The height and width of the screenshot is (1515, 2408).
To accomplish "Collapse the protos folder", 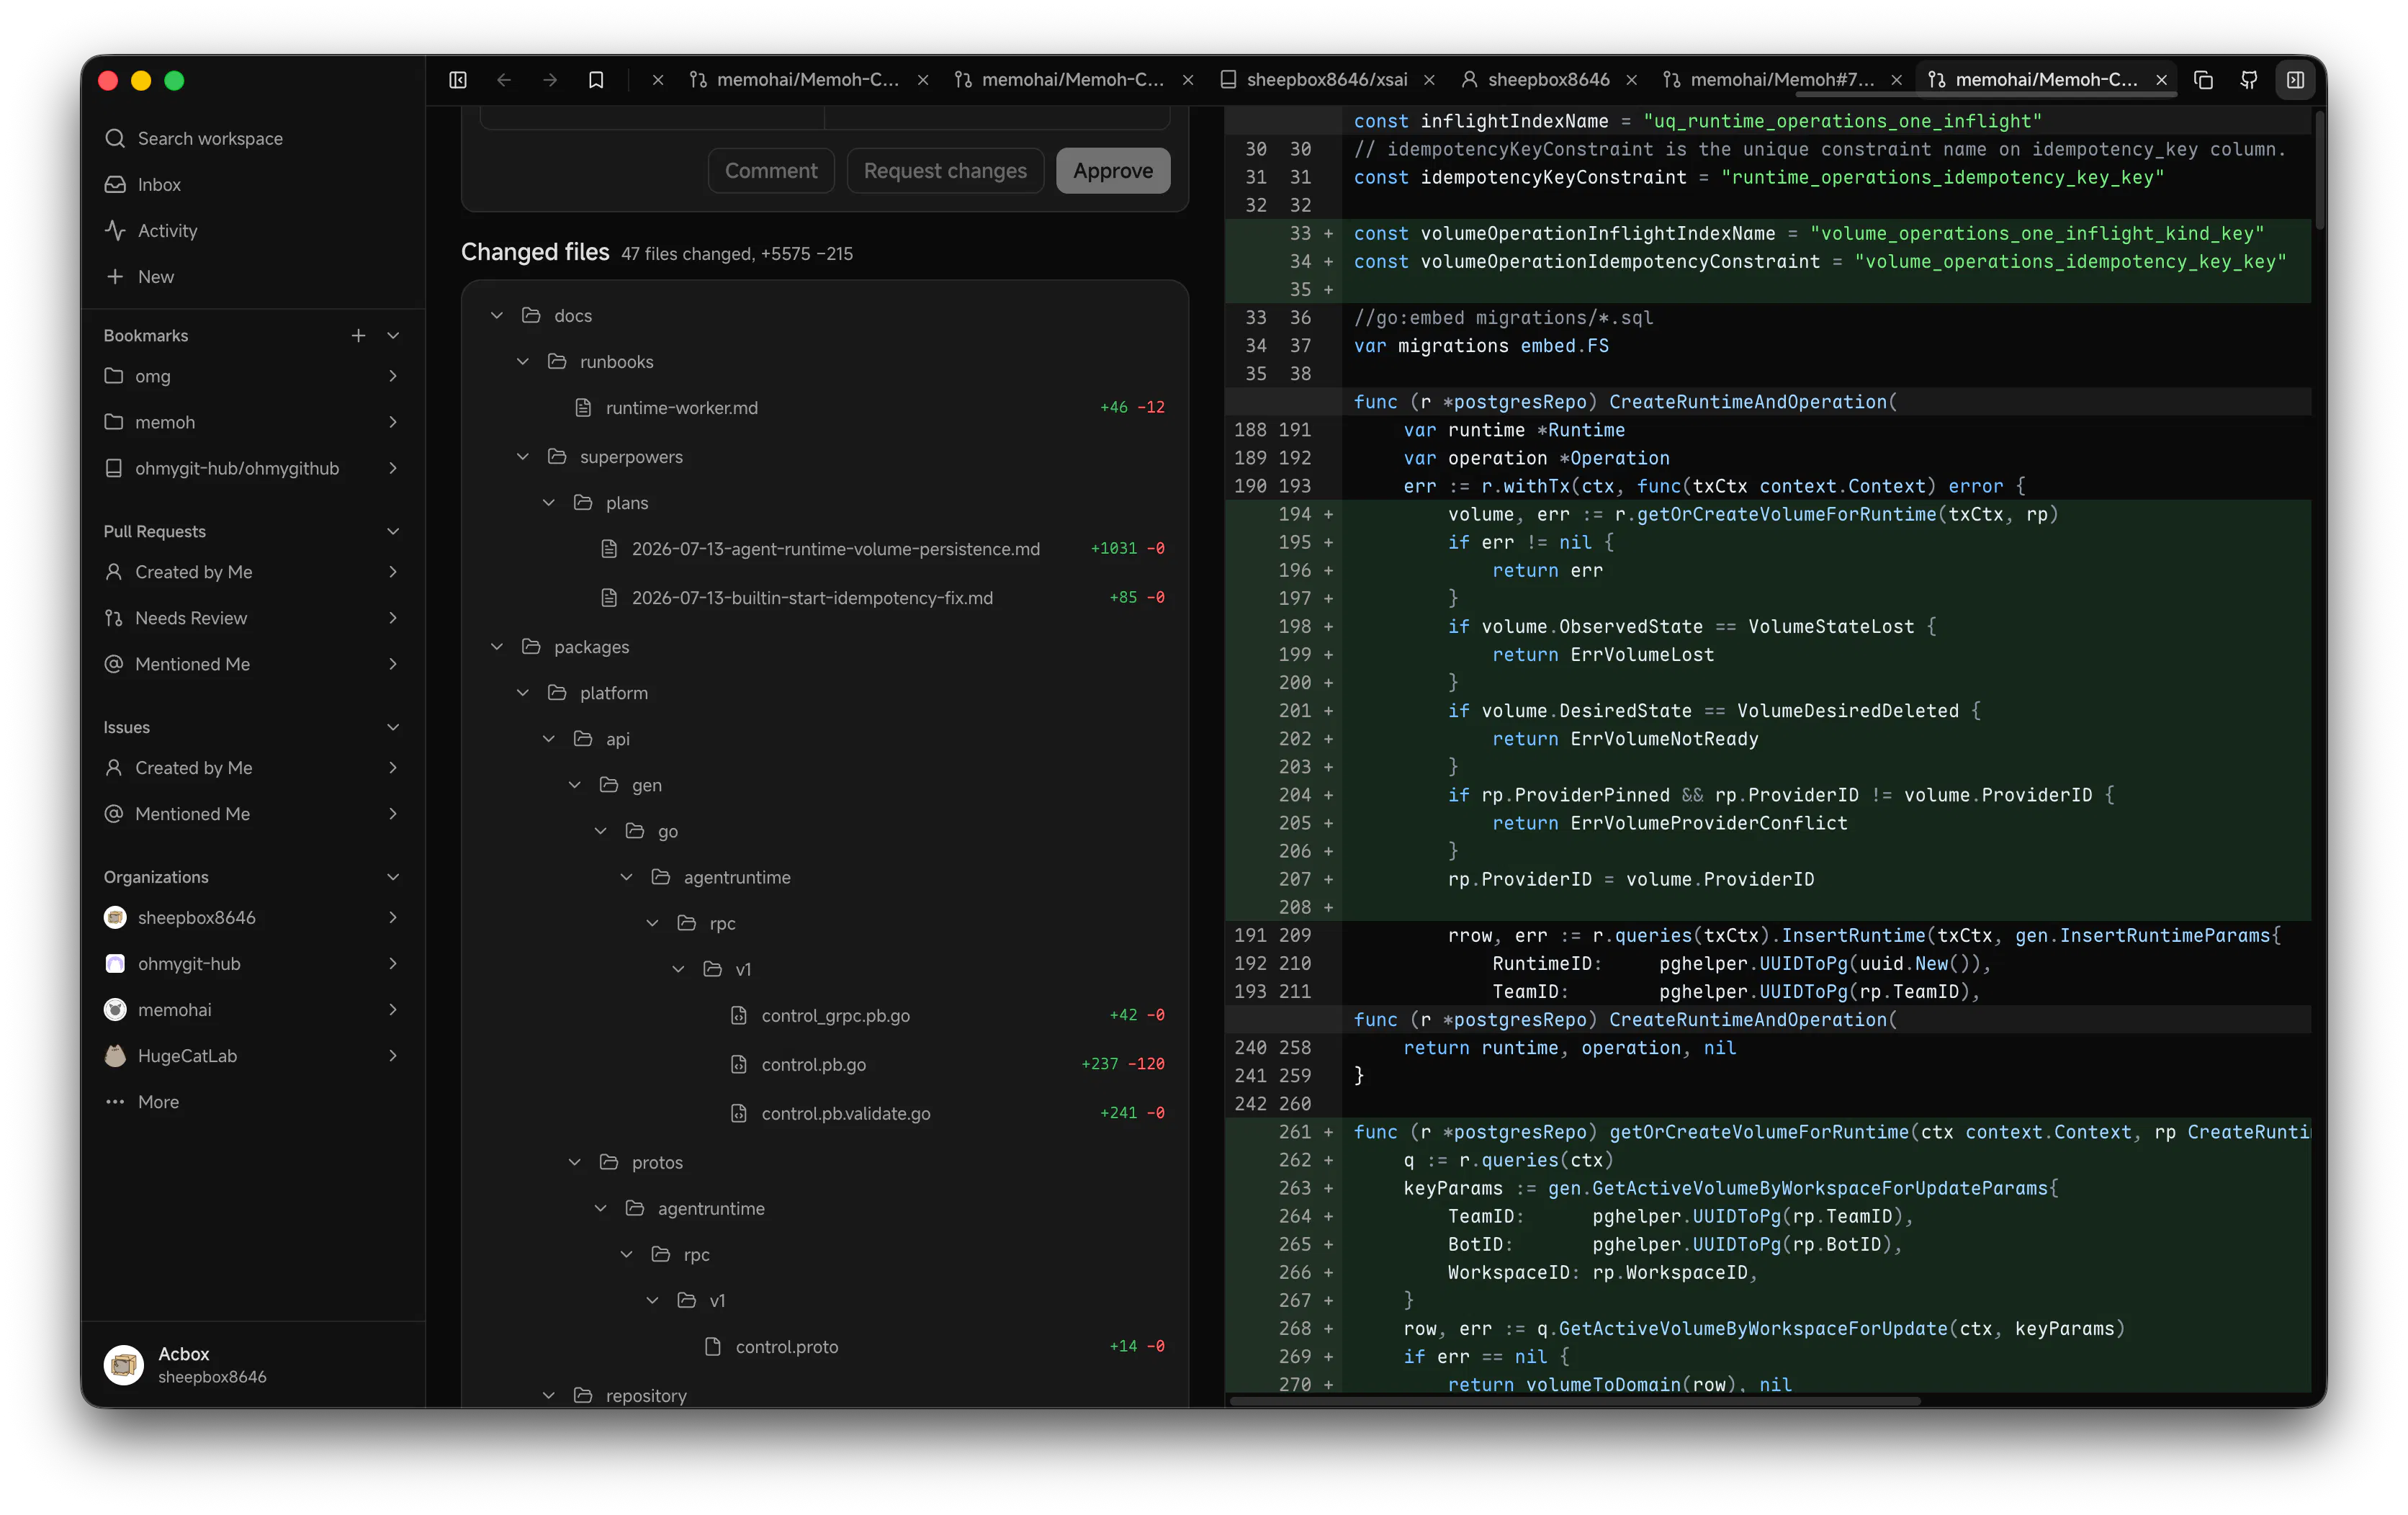I will click(575, 1163).
